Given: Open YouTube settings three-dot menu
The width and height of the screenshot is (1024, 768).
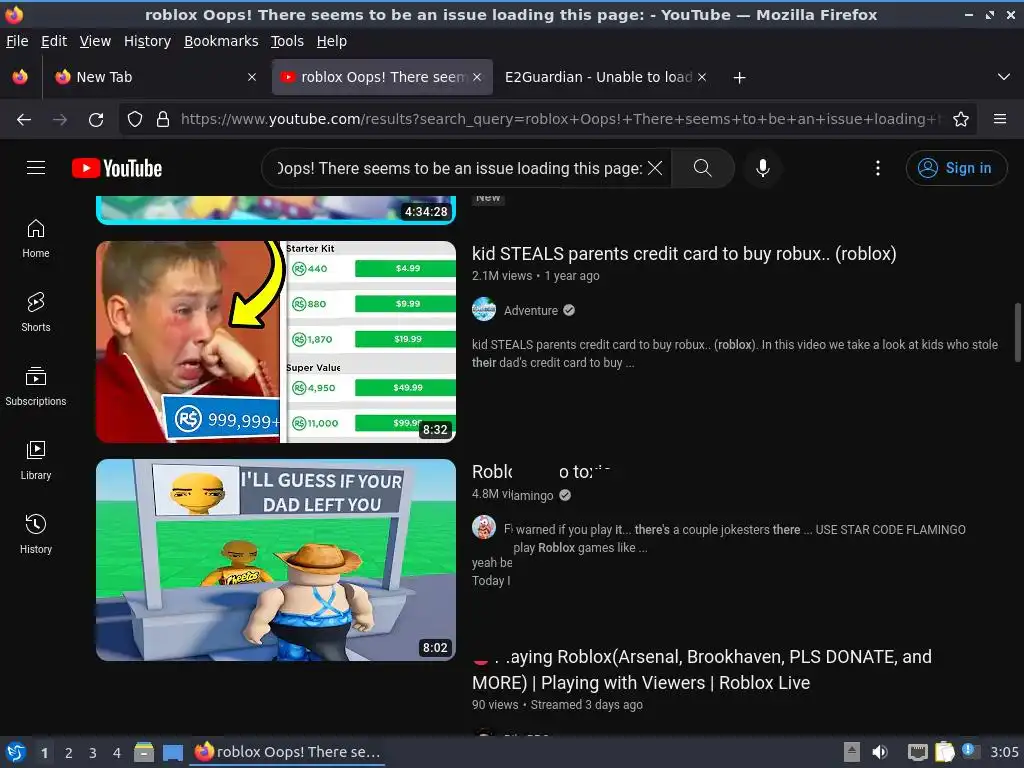Looking at the screenshot, I should tap(878, 168).
